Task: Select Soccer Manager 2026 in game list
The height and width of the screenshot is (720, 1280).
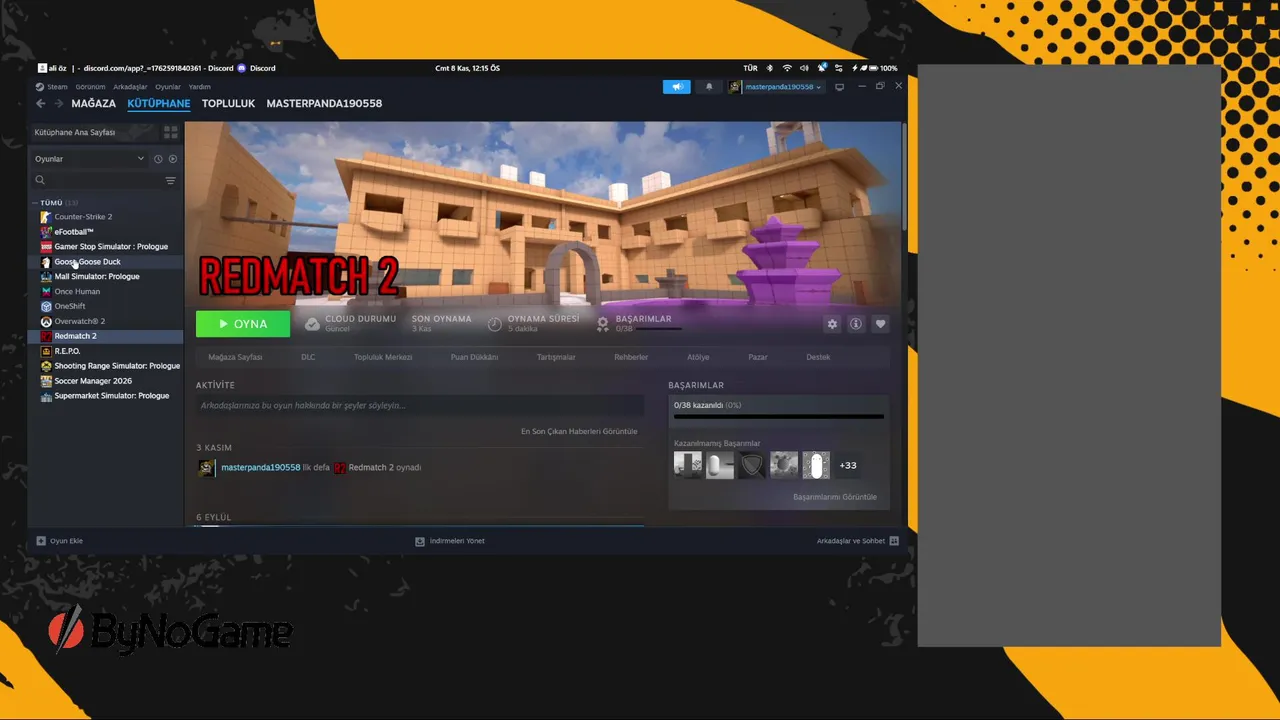Action: (x=105, y=381)
